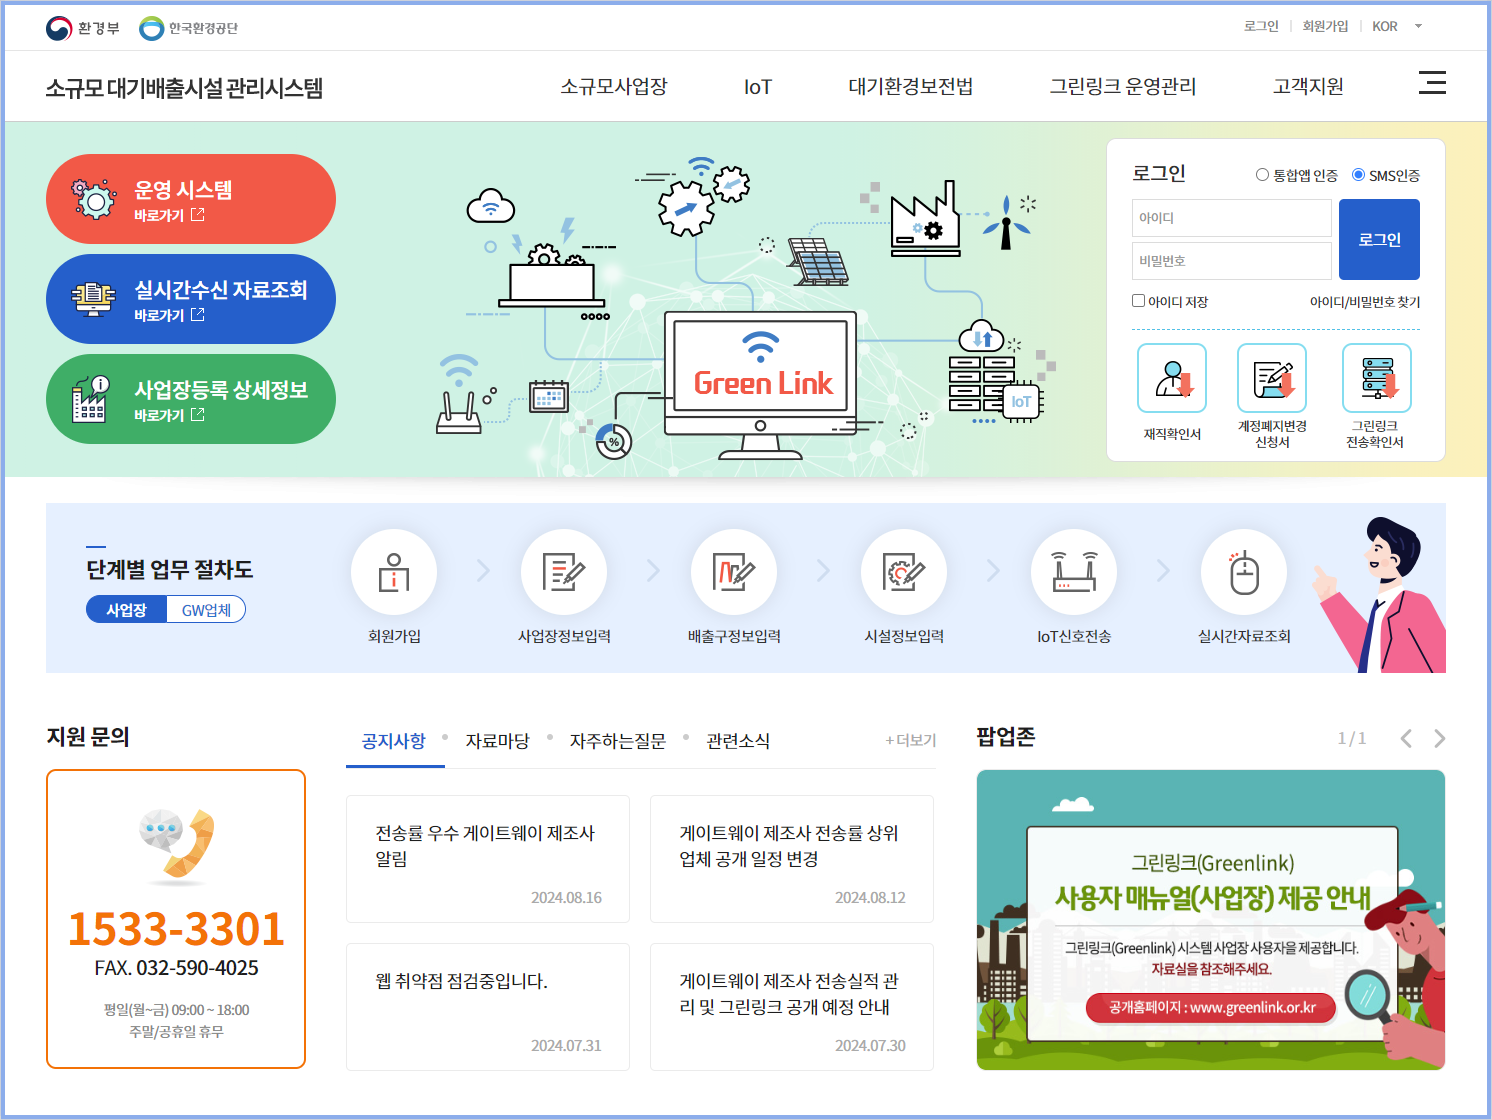Go to previous popup zone slide

tap(1406, 739)
